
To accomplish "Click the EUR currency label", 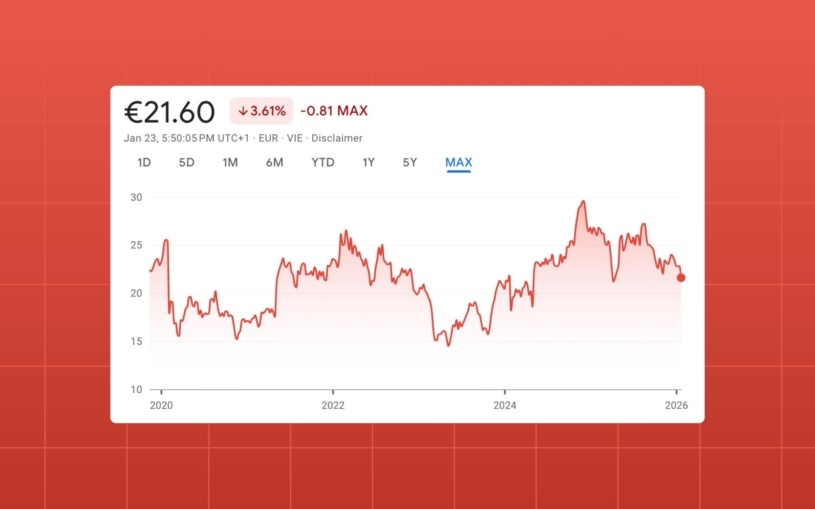I will (x=268, y=138).
